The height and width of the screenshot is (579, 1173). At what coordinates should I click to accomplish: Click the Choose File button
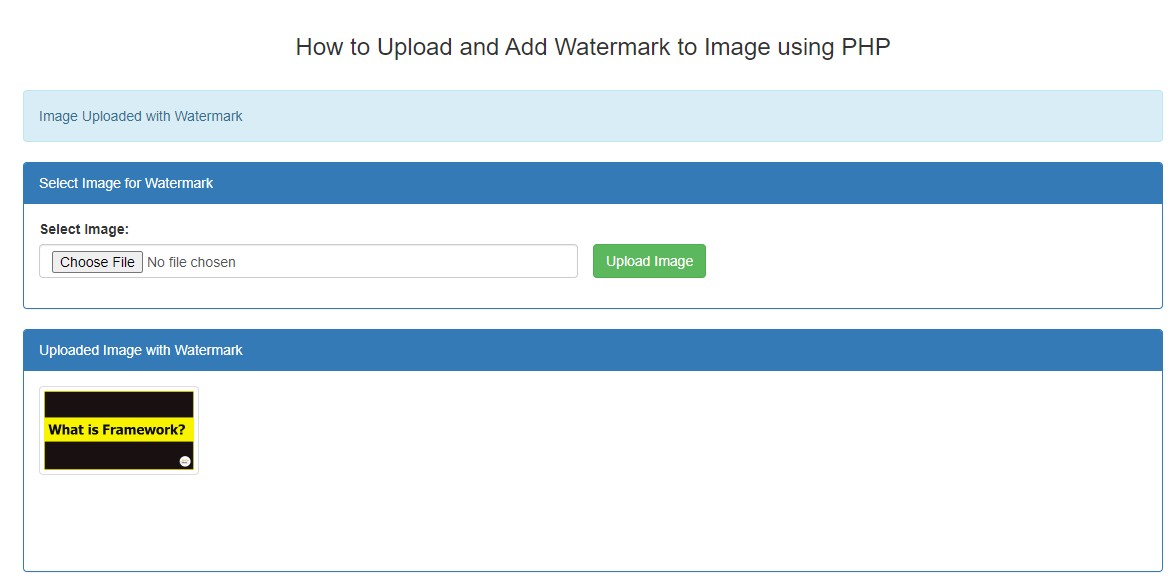[x=97, y=262]
